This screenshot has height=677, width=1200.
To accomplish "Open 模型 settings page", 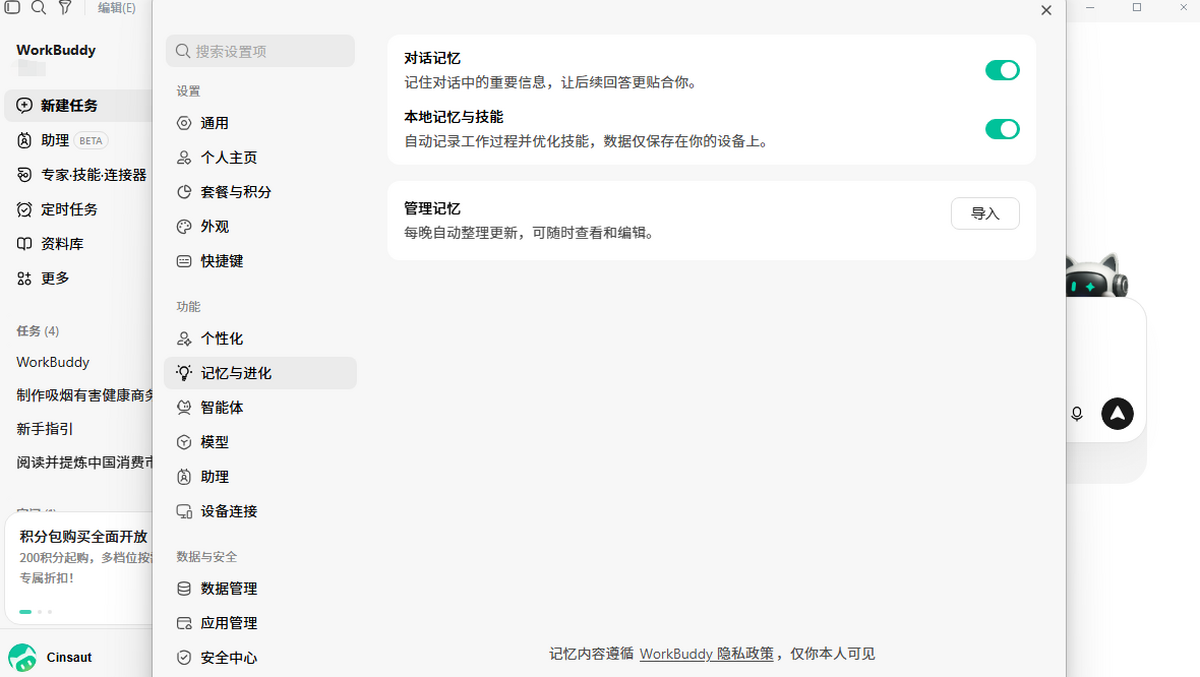I will tap(260, 442).
